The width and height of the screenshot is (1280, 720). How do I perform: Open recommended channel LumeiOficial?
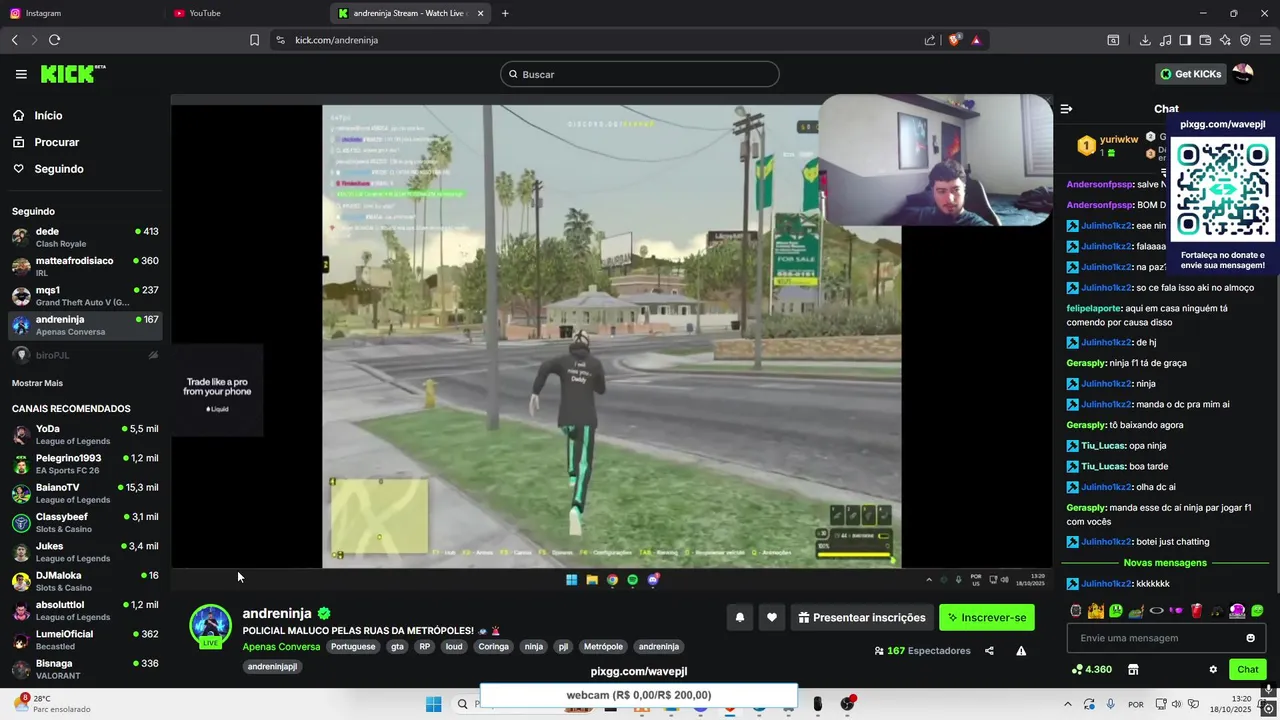pos(85,640)
